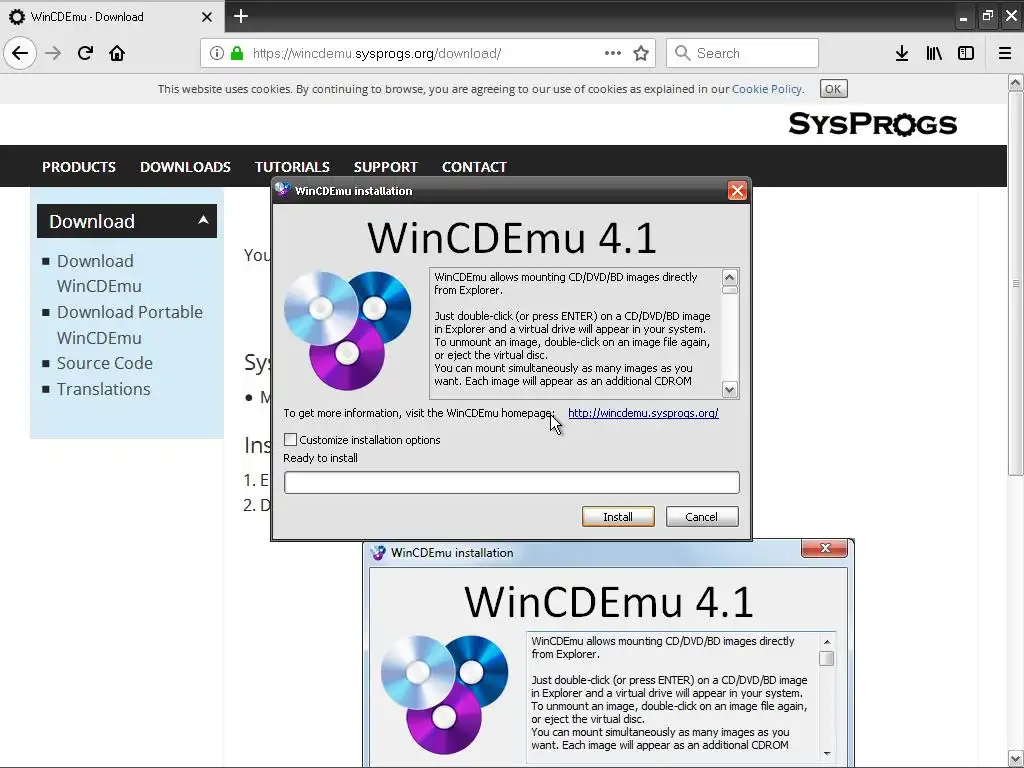Bookmark this page with the star icon
Screen dimensions: 1024x768
[641, 53]
